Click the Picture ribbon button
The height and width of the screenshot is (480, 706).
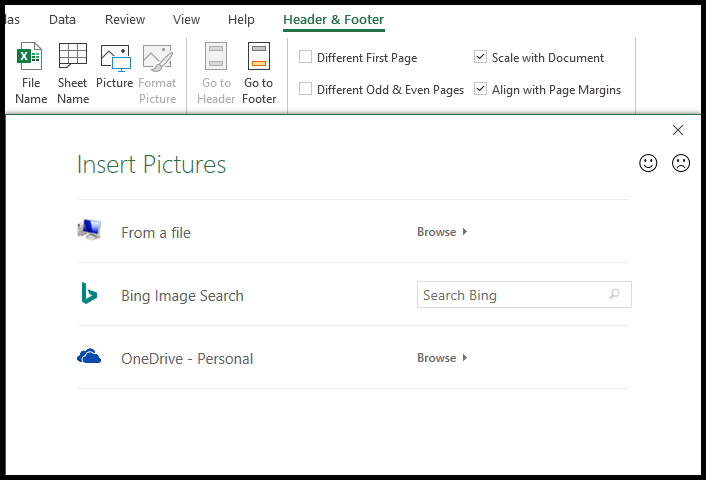[115, 67]
